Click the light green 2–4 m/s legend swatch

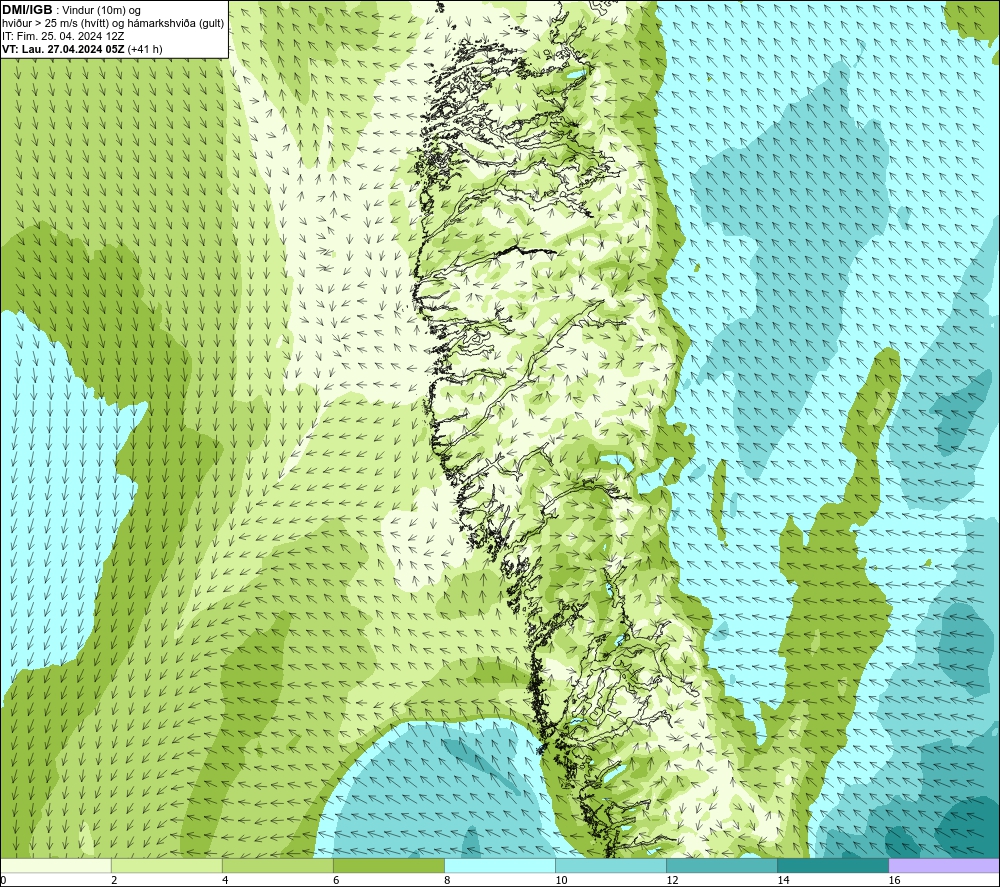point(166,865)
